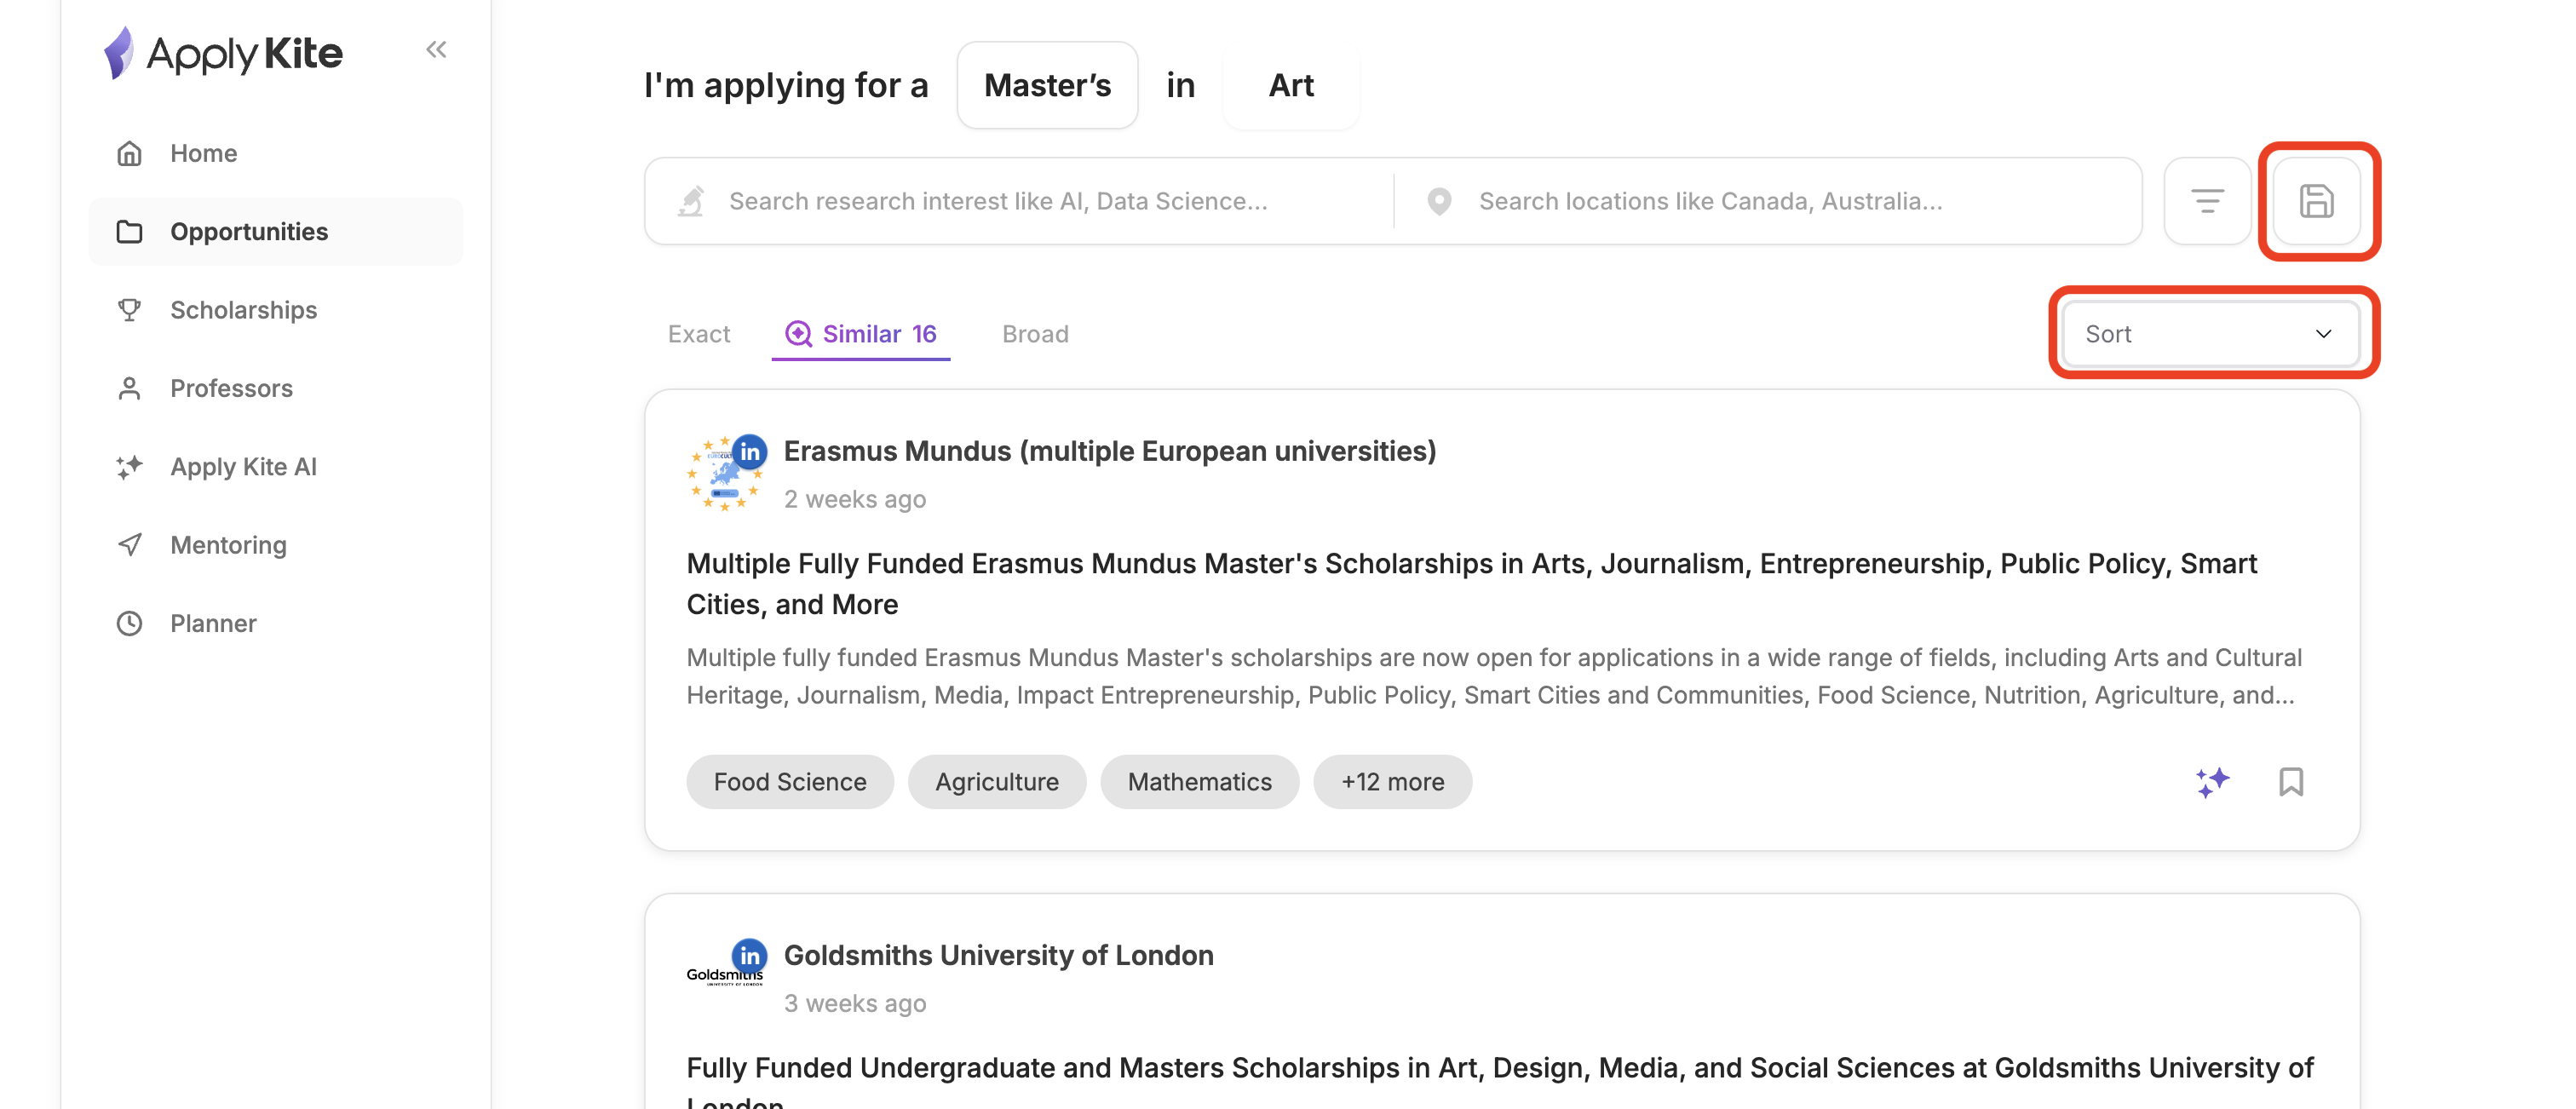Expand the Sort dropdown

tap(2209, 334)
